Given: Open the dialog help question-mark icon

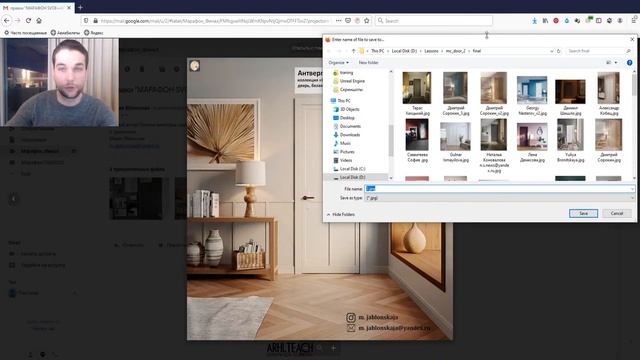Looking at the screenshot, I should point(629,62).
